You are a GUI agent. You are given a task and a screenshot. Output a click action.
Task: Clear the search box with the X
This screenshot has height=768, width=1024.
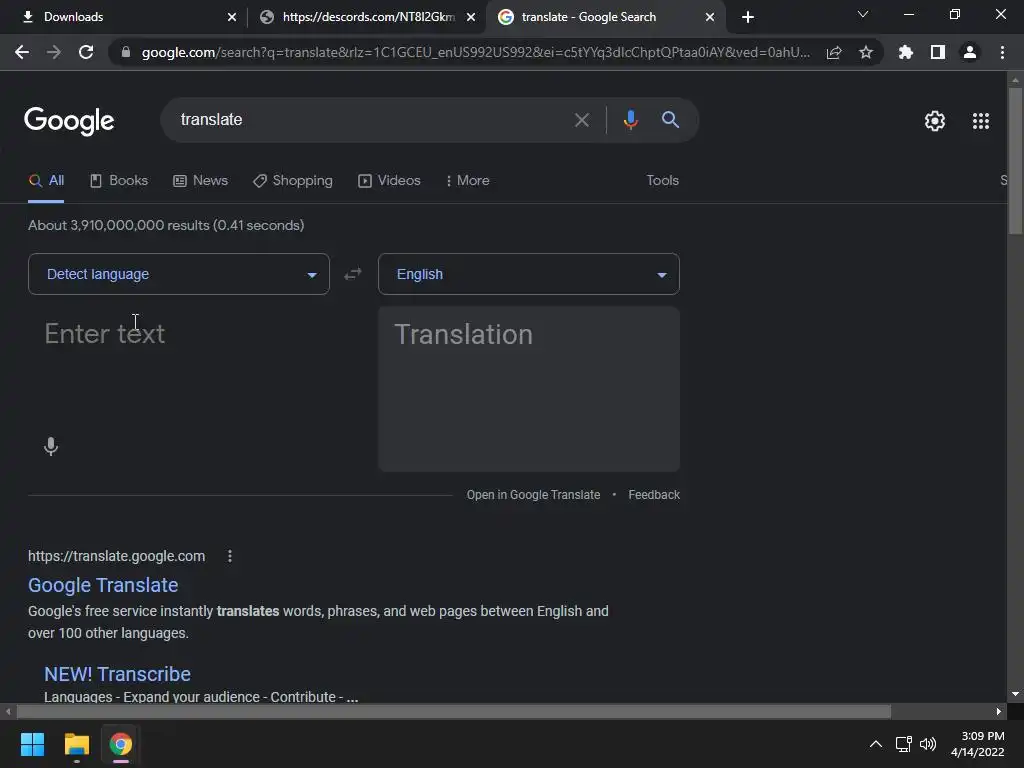(581, 120)
